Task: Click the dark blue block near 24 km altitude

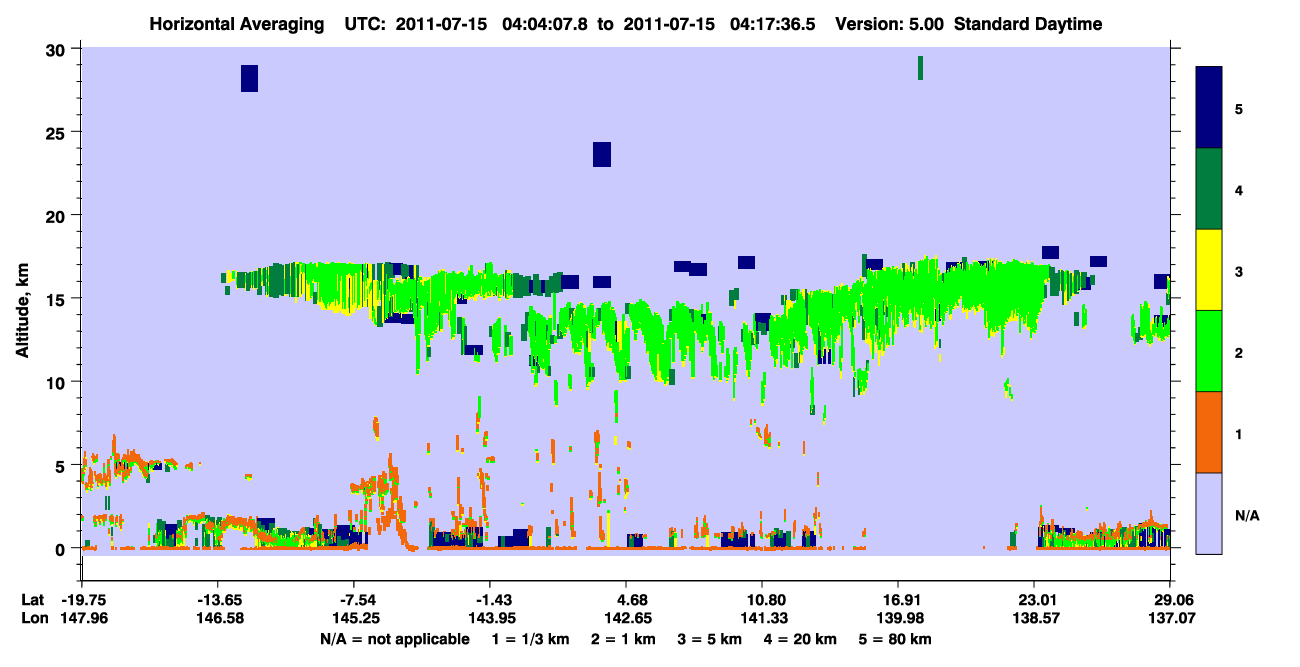Action: click(x=602, y=154)
